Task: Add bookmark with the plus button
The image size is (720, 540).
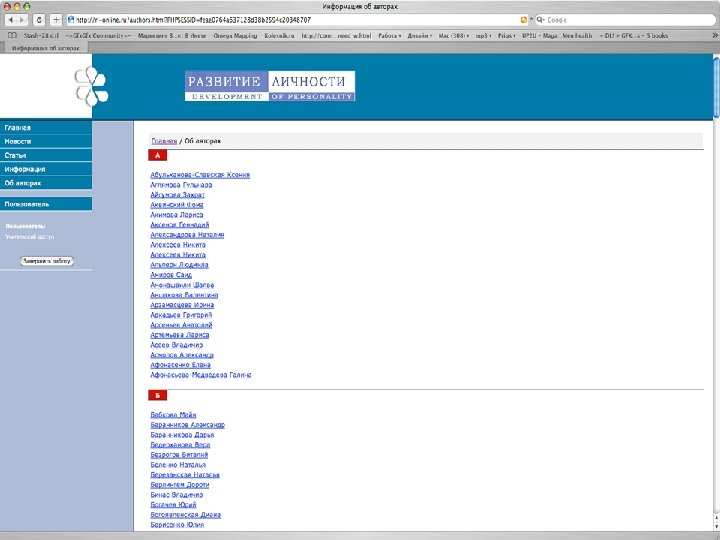Action: (x=56, y=20)
